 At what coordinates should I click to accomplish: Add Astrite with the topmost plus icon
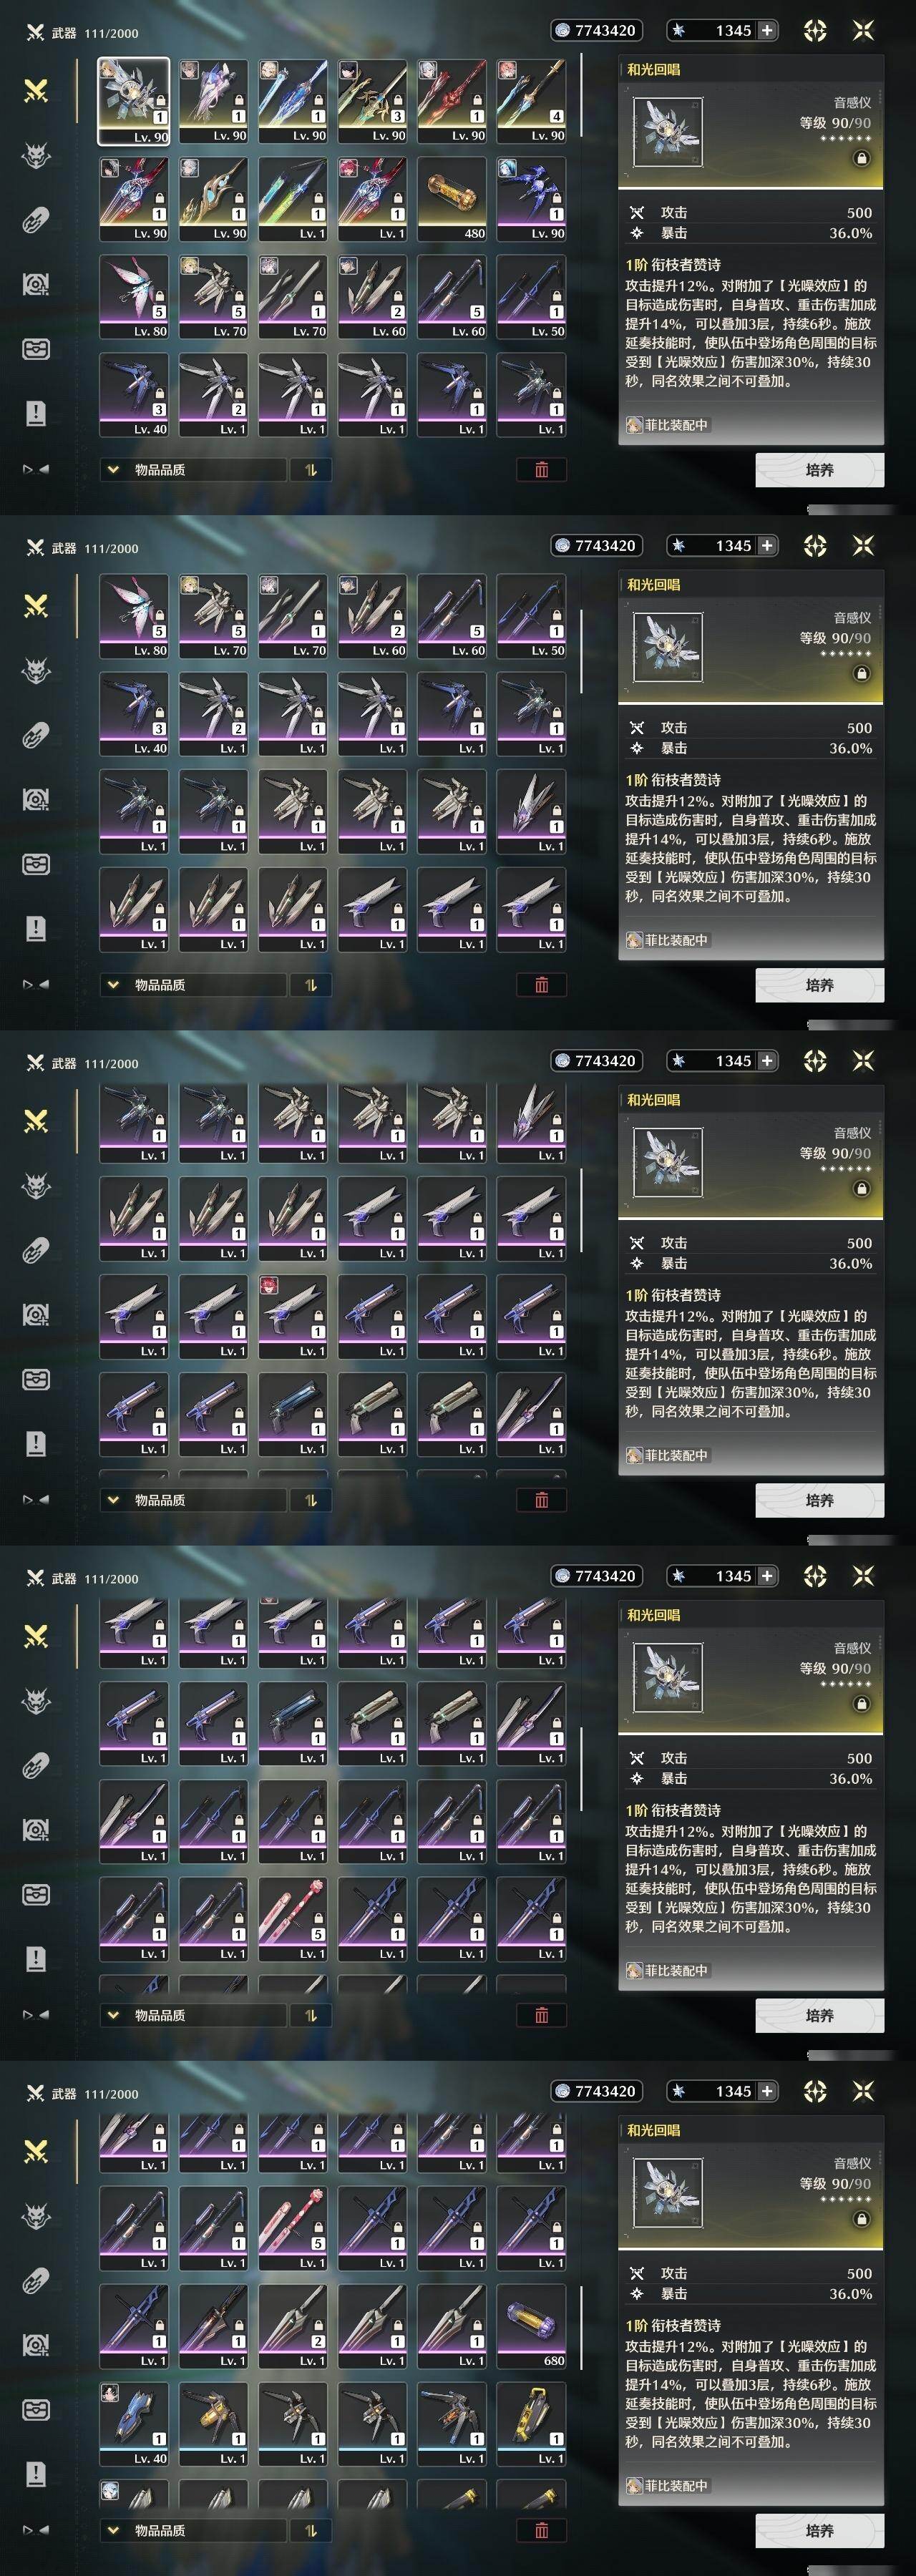pyautogui.click(x=767, y=30)
